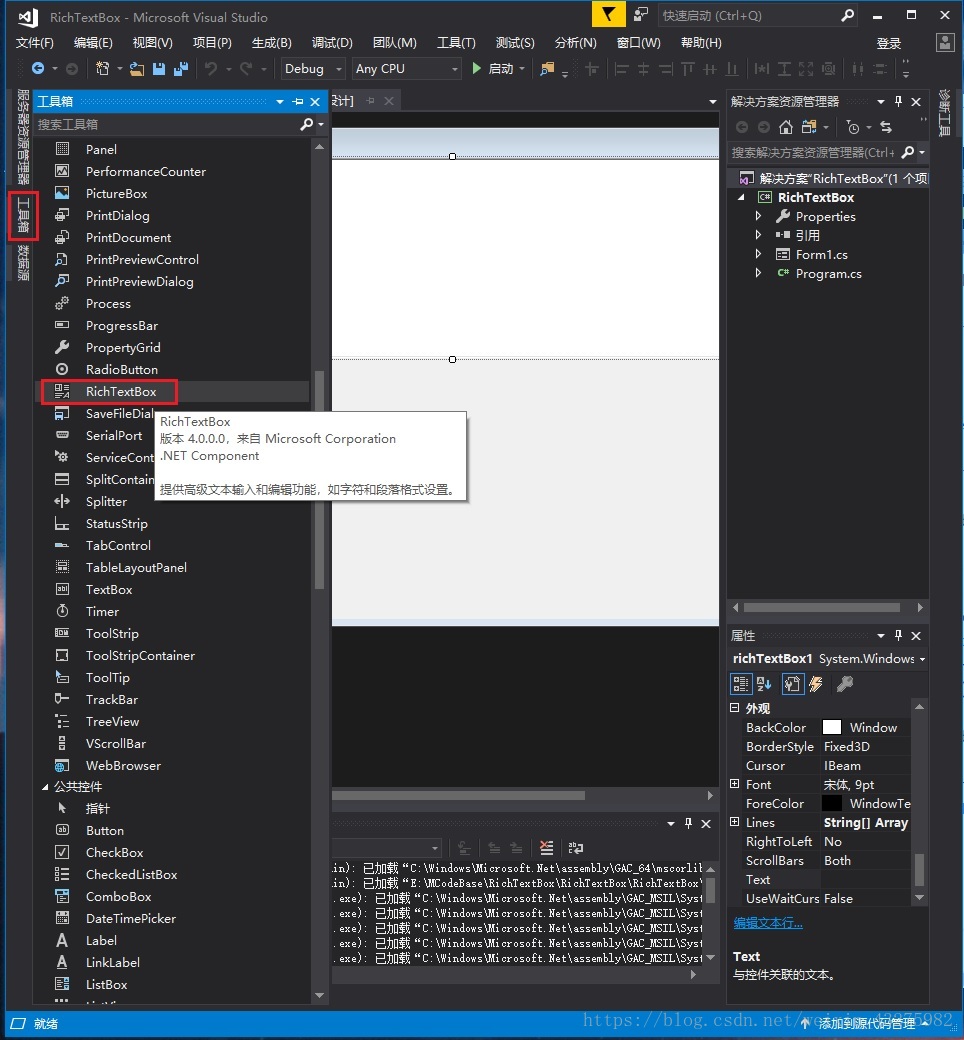Viewport: 964px width, 1040px height.
Task: Collapse the 公共控件 toolbox group
Action: [x=45, y=787]
